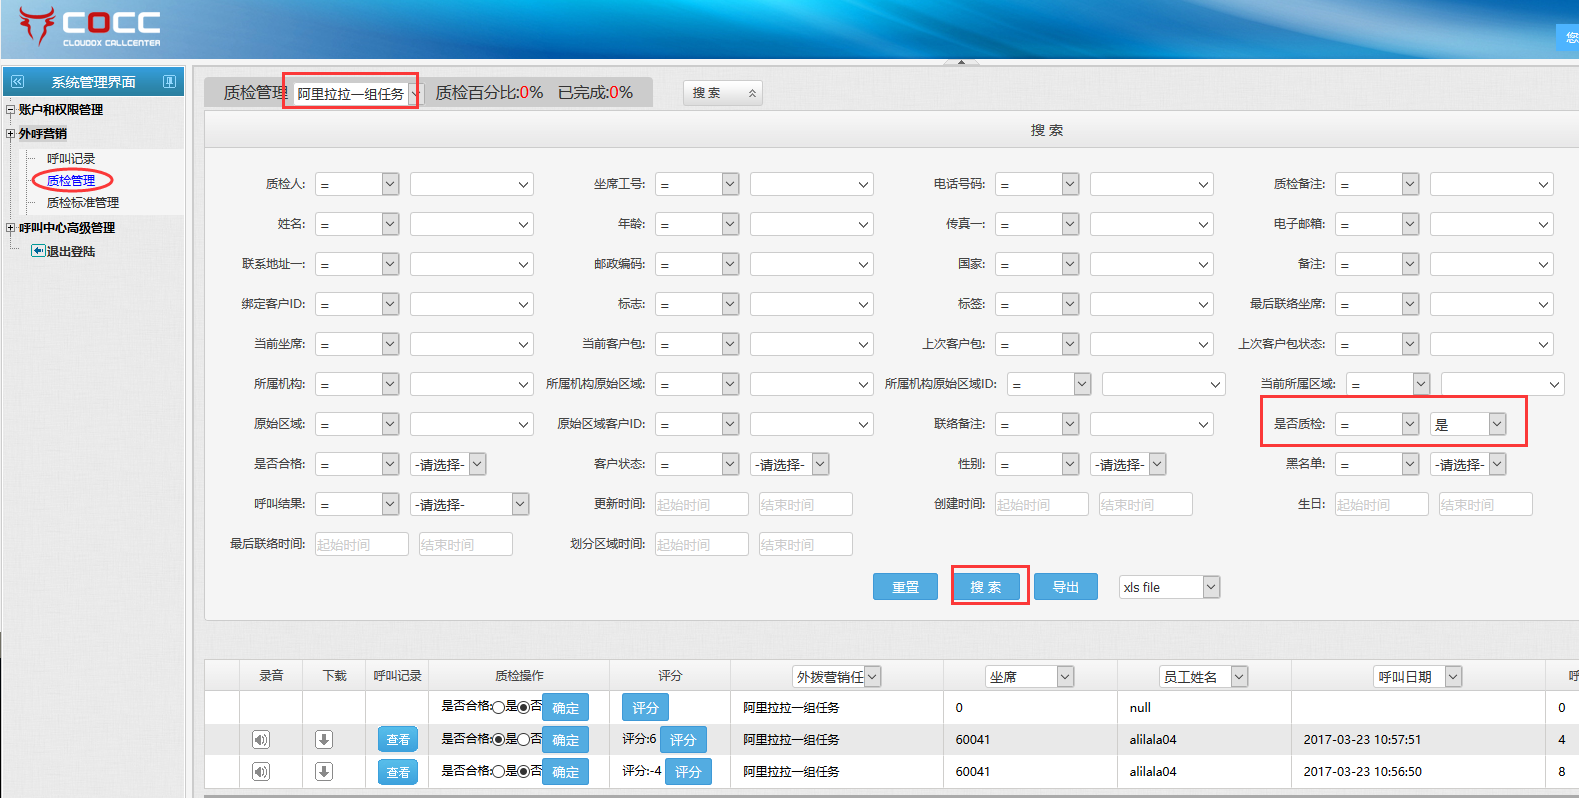1579x798 pixels.
Task: Click the blue 搜索 button
Action: pos(985,587)
